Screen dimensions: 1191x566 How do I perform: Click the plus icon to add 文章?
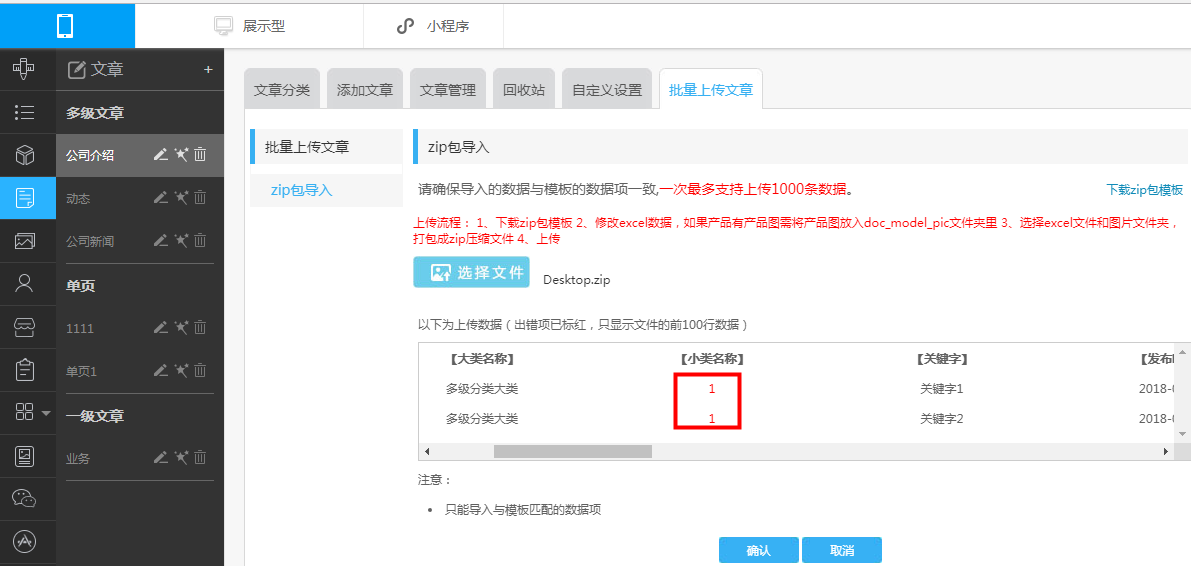[x=208, y=70]
